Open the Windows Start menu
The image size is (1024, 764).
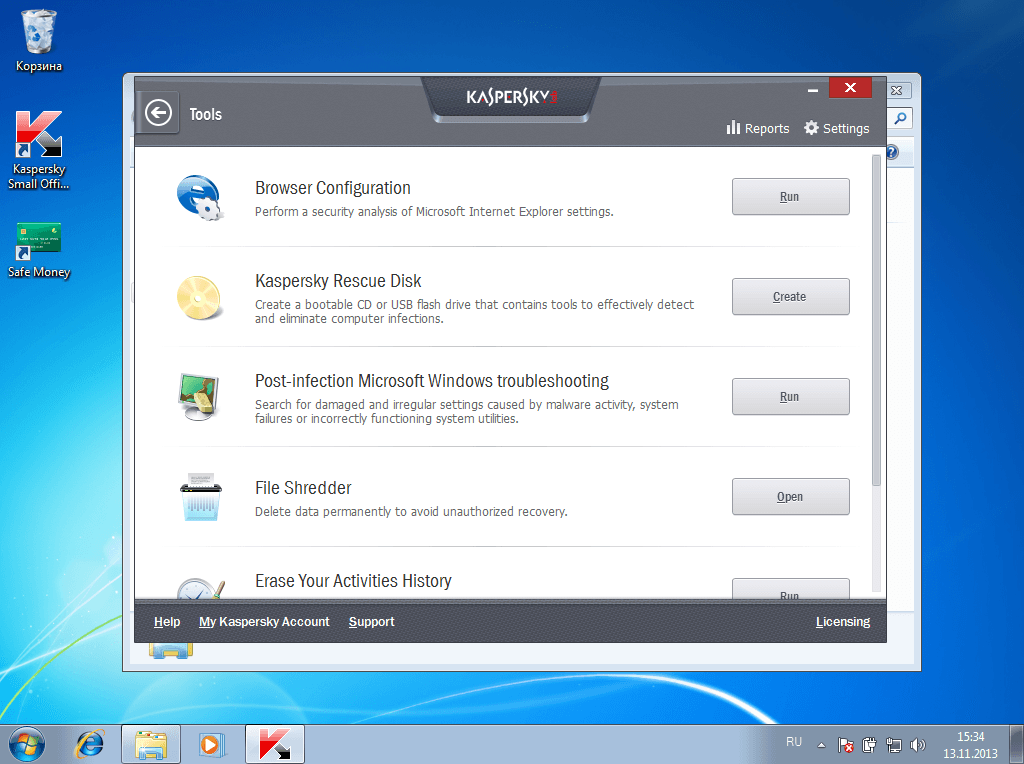point(27,744)
